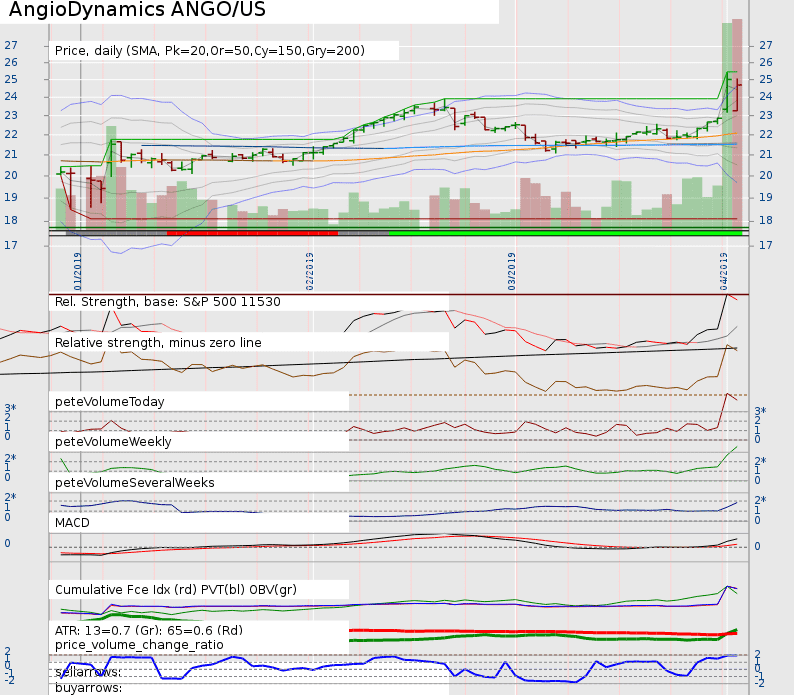Viewport: 794px width, 695px height.
Task: Click the red segment of the trend status bar
Action: pos(252,233)
